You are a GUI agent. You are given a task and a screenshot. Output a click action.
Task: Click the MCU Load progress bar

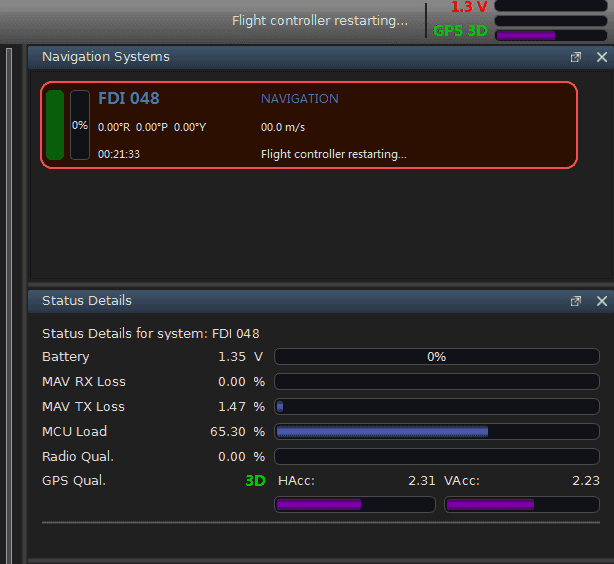[437, 432]
